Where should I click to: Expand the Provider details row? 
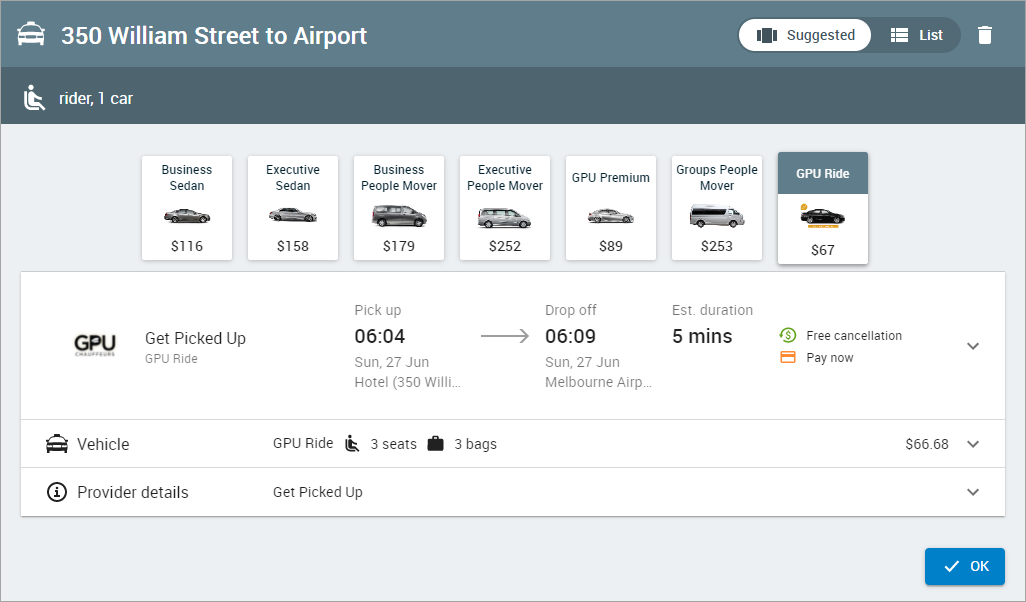coord(973,491)
